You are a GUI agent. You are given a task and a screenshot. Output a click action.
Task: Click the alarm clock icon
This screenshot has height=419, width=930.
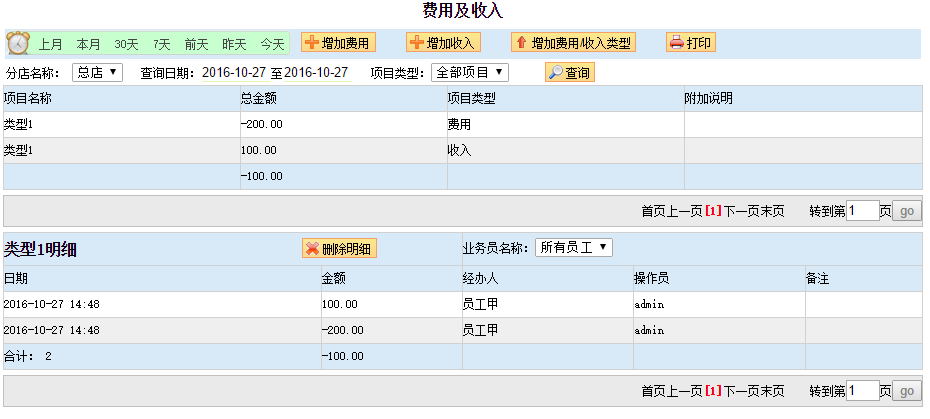17,43
